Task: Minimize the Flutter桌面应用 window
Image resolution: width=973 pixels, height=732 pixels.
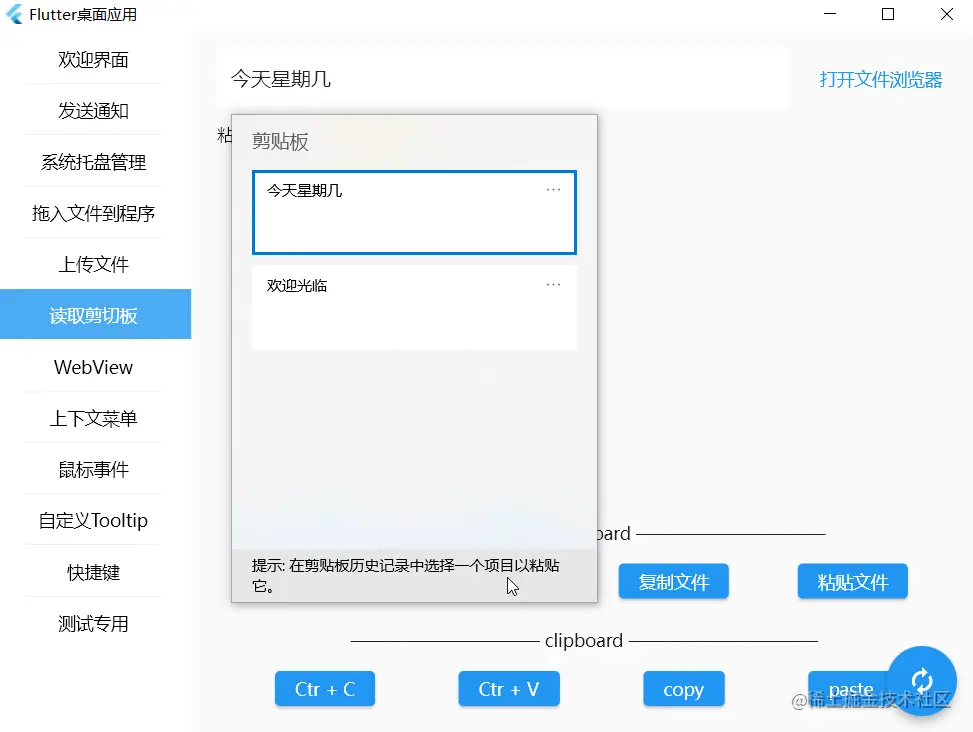Action: 830,14
